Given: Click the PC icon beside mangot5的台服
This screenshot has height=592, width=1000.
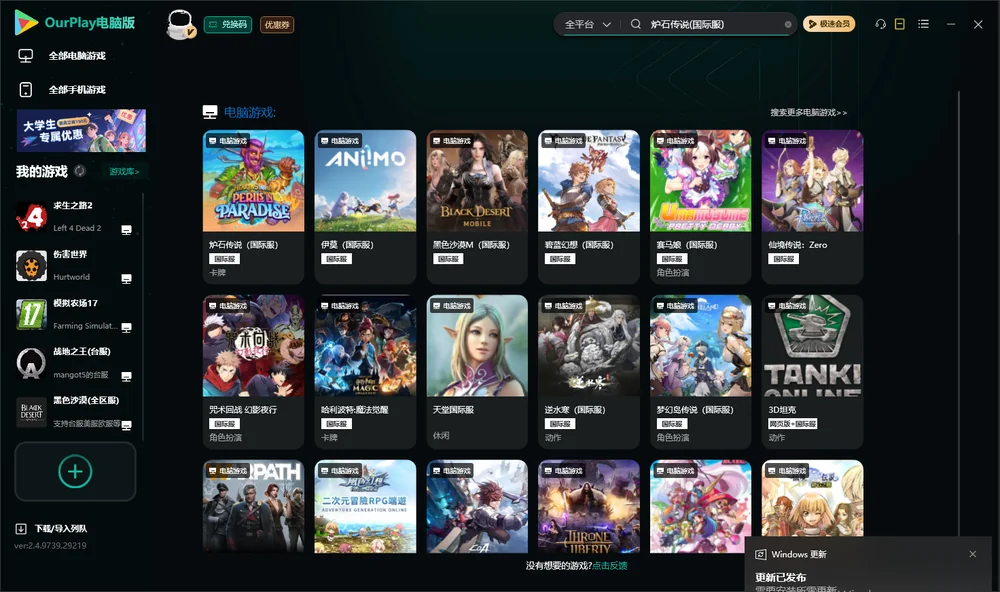Looking at the screenshot, I should coord(126,376).
